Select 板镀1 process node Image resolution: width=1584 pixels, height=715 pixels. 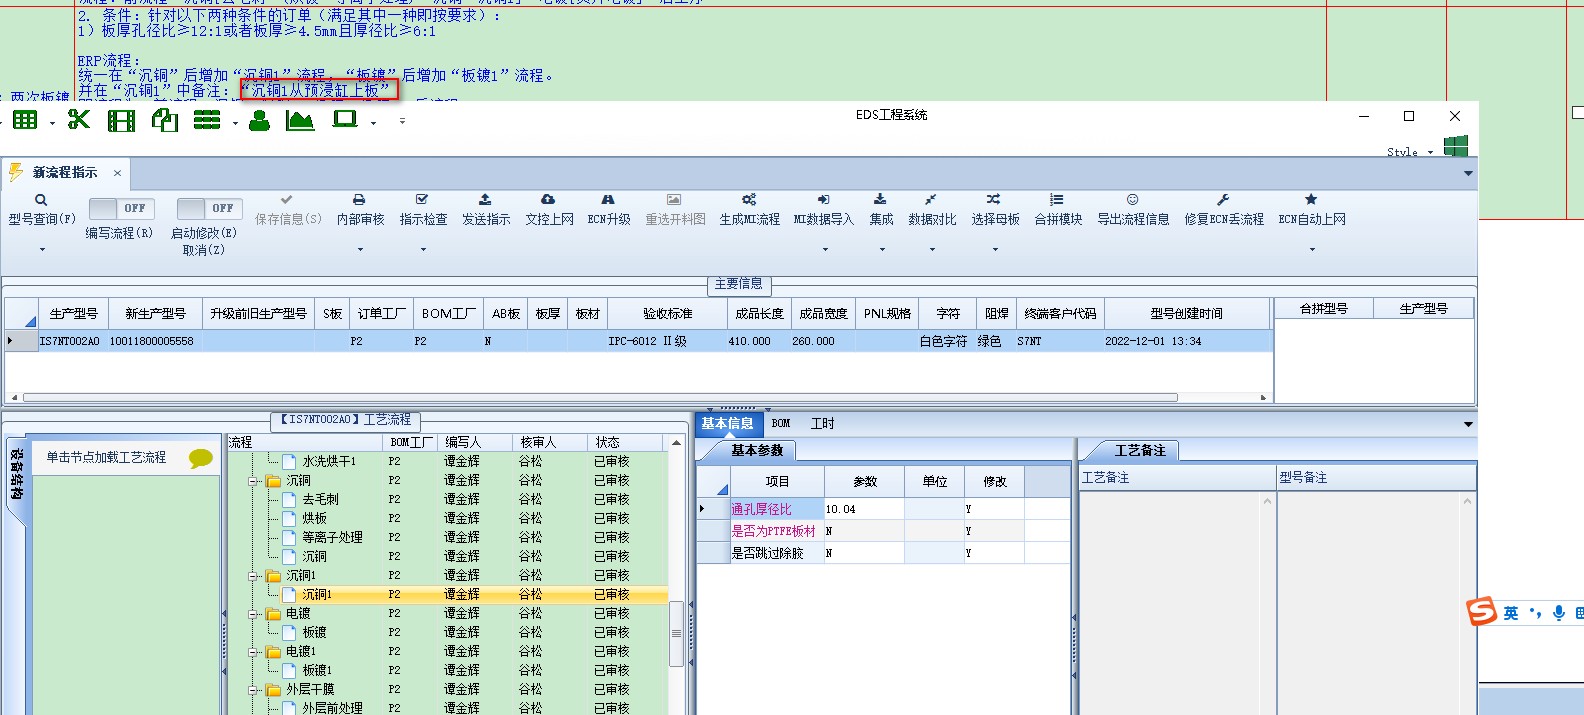pos(317,671)
